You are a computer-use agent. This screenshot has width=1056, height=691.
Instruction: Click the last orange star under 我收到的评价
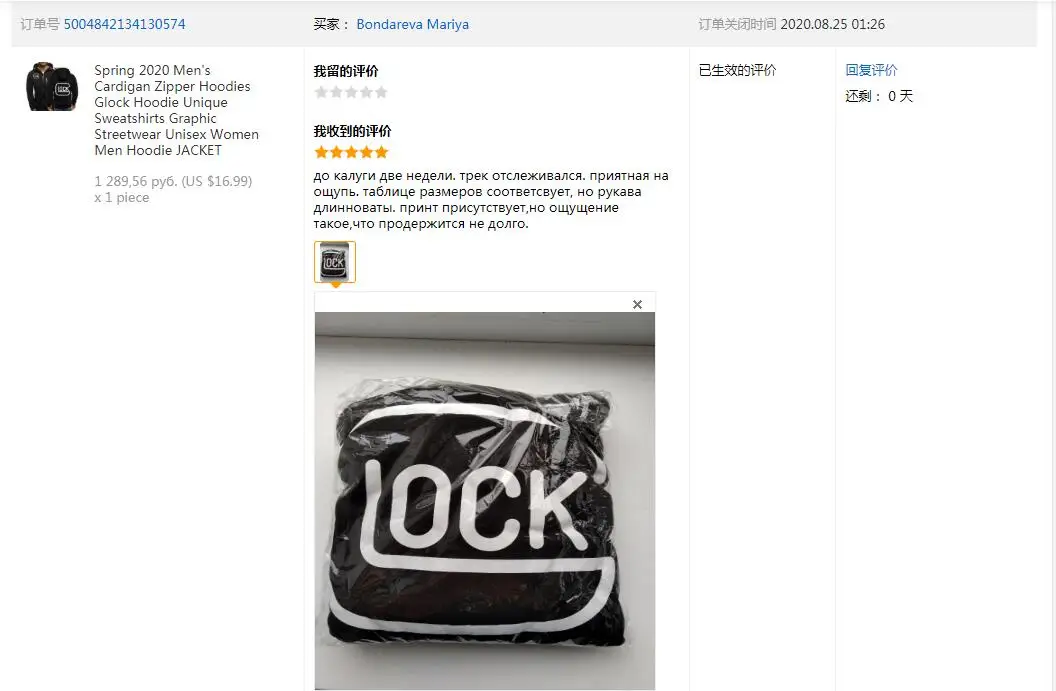381,152
